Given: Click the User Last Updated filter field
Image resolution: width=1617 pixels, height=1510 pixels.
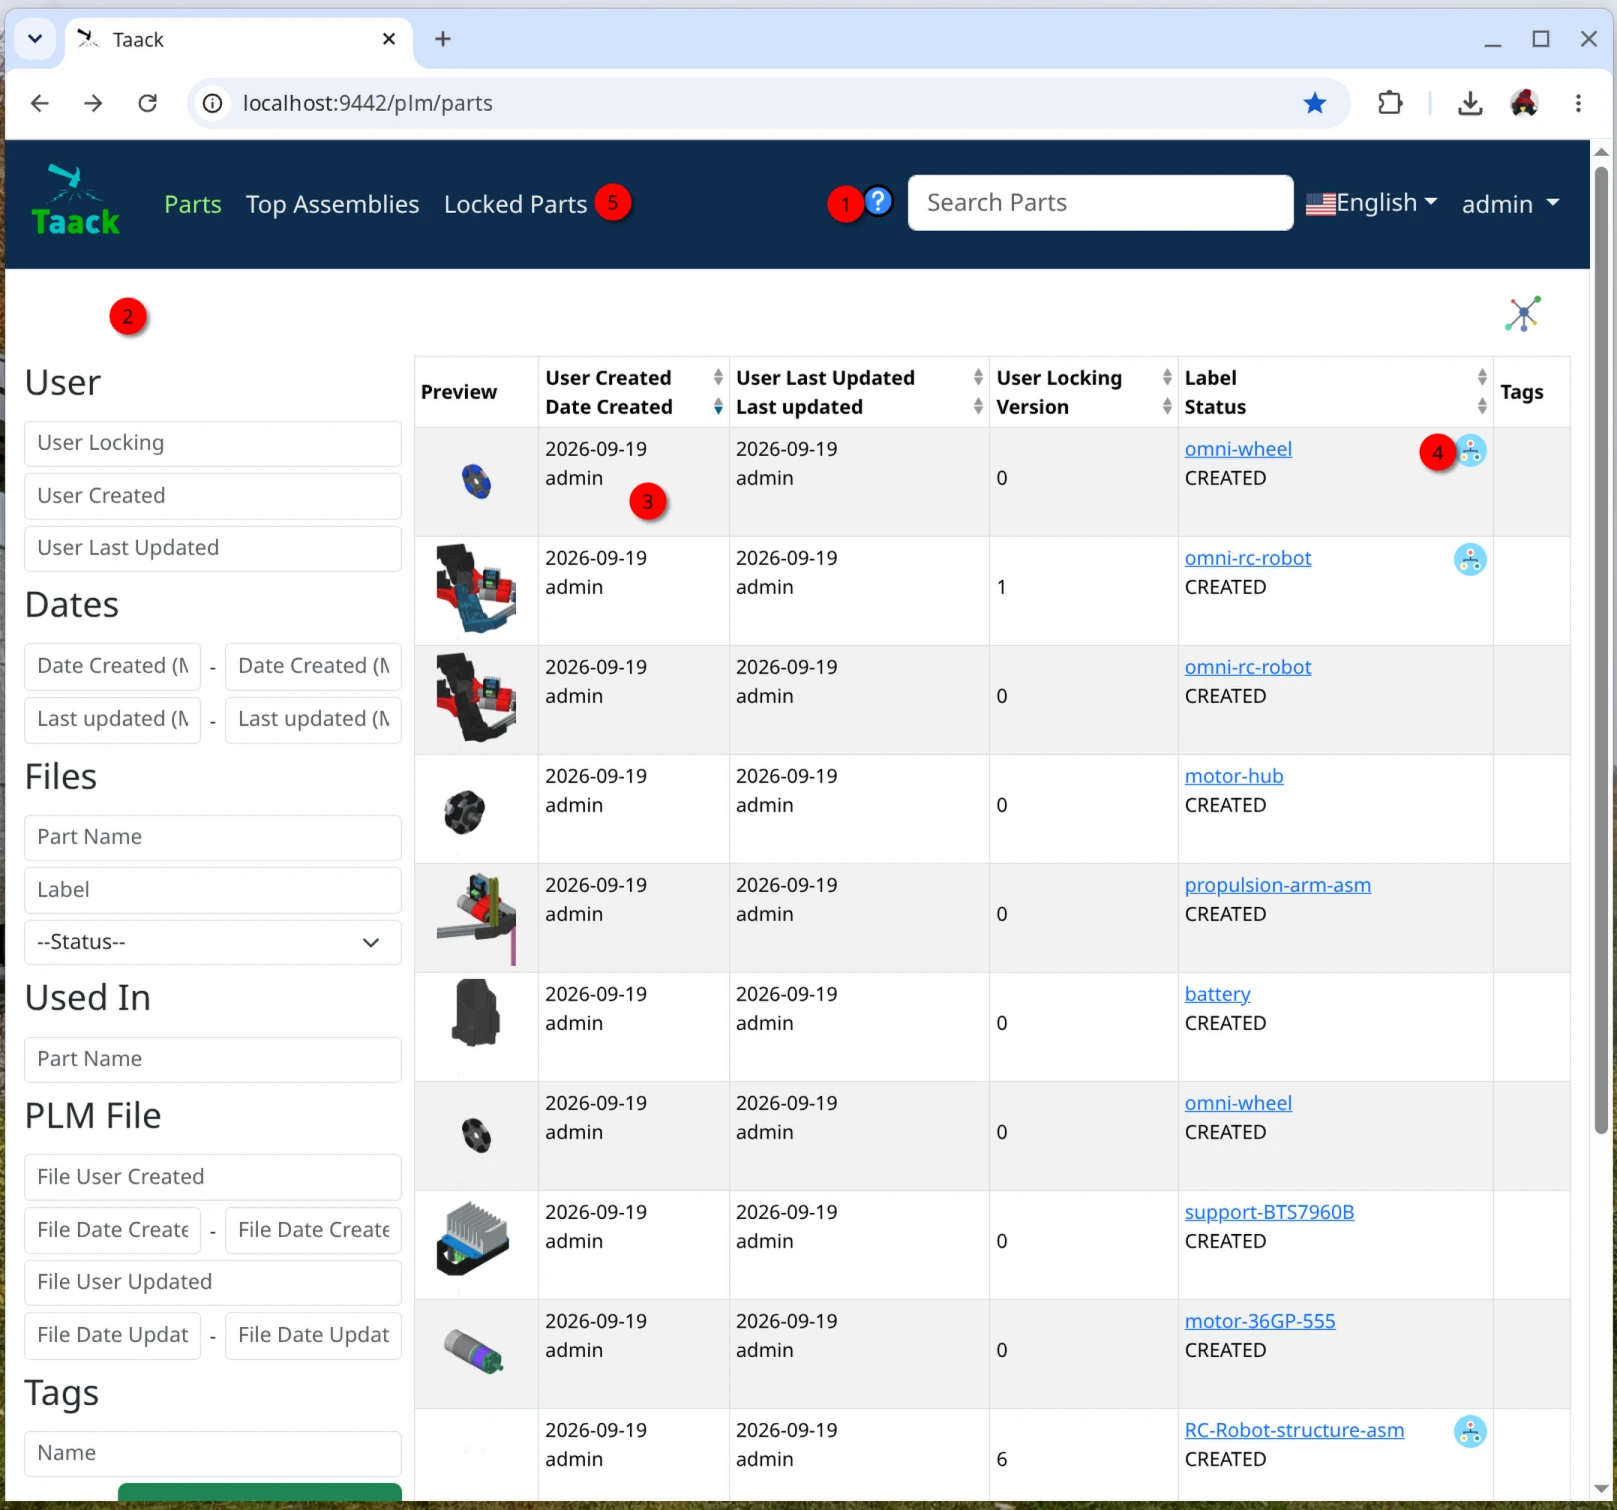Looking at the screenshot, I should click(213, 548).
